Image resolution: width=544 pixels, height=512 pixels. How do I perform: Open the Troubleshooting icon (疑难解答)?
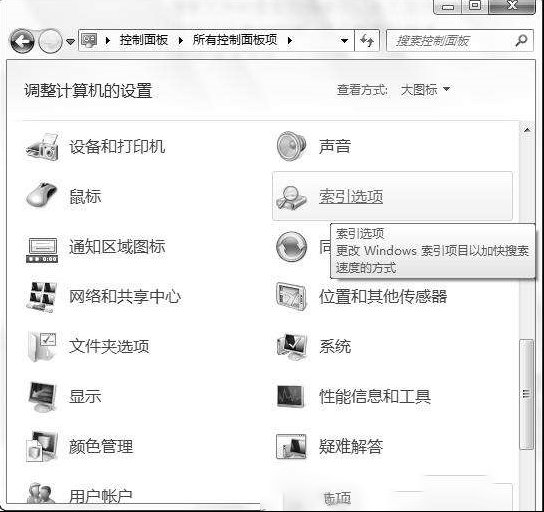point(291,446)
